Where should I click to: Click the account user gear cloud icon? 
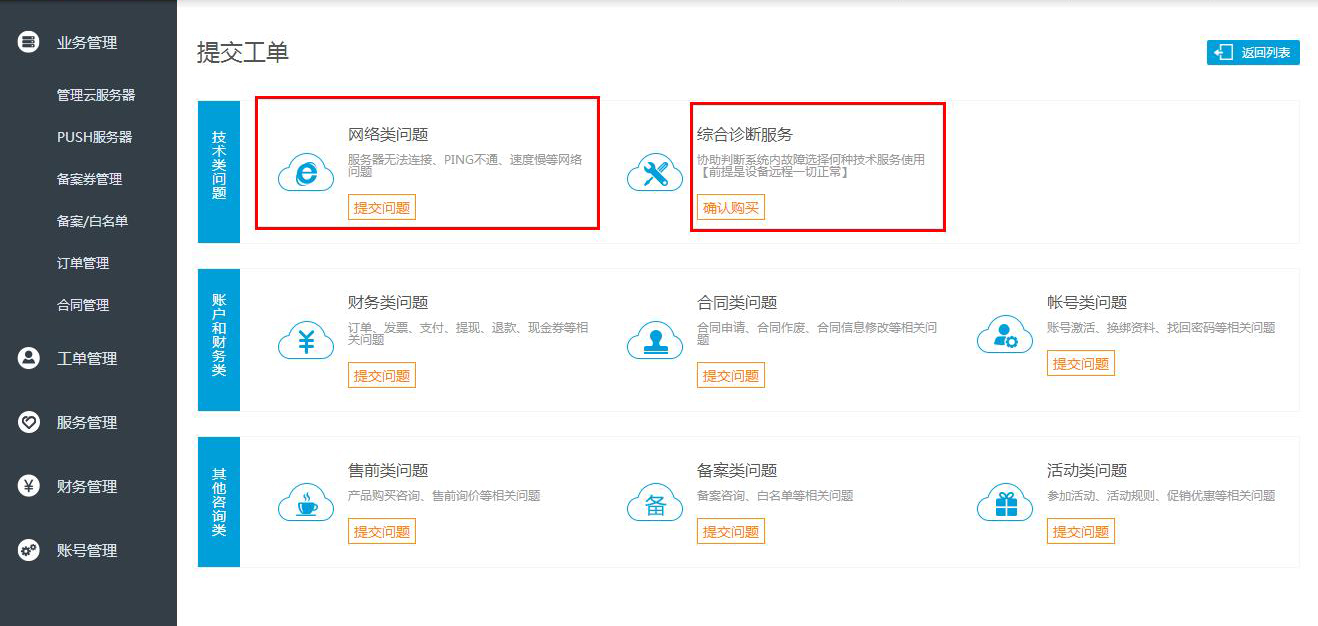point(1005,336)
